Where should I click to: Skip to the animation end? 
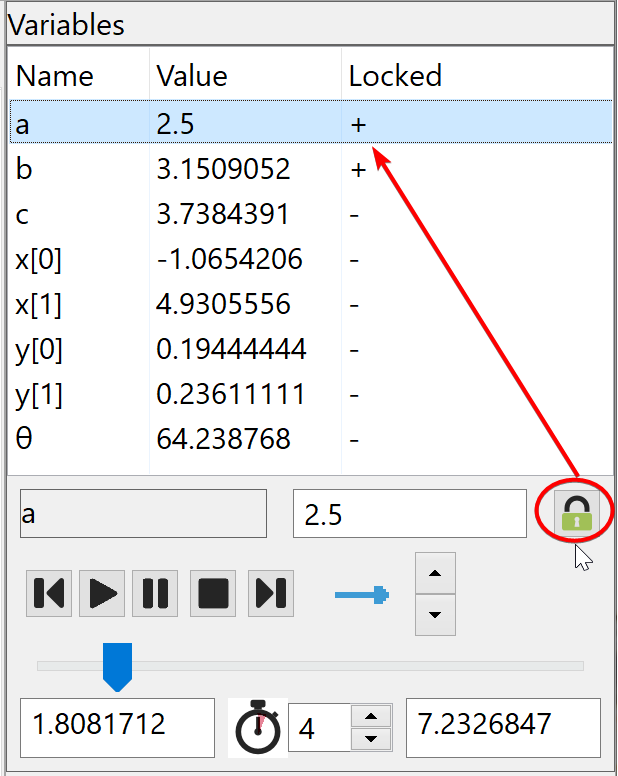(x=270, y=593)
